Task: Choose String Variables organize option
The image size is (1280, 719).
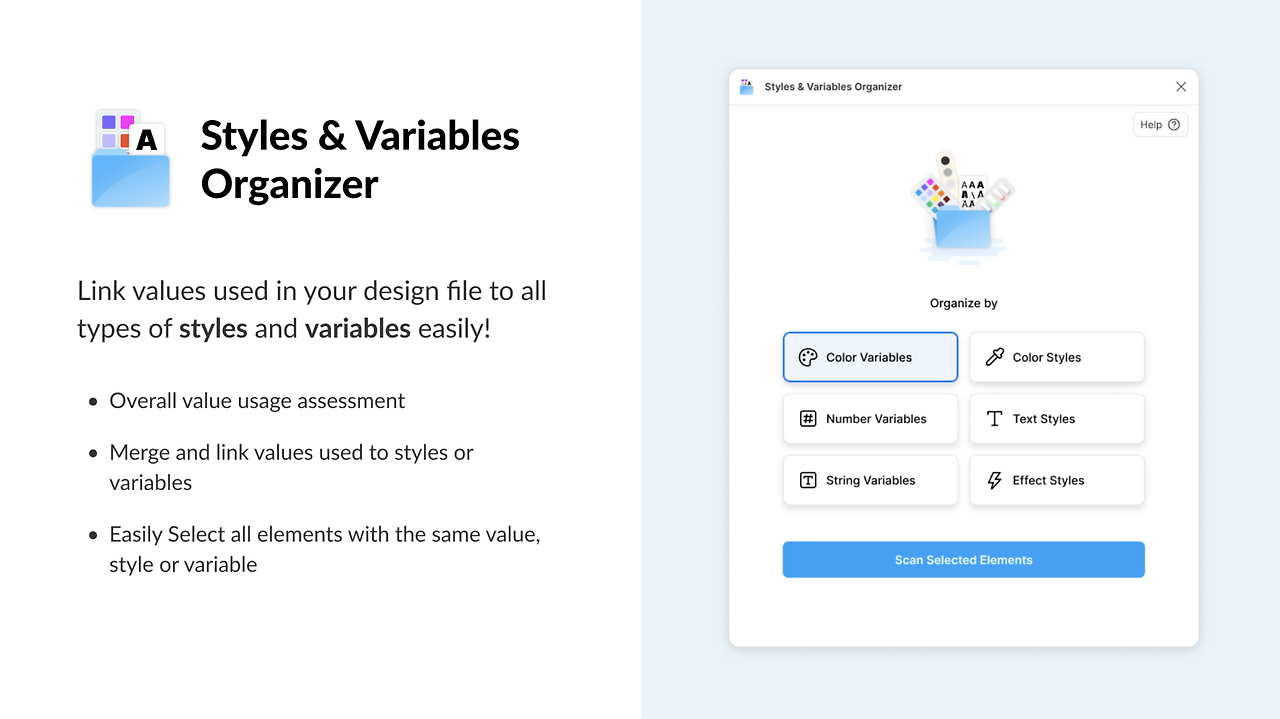Action: 870,480
